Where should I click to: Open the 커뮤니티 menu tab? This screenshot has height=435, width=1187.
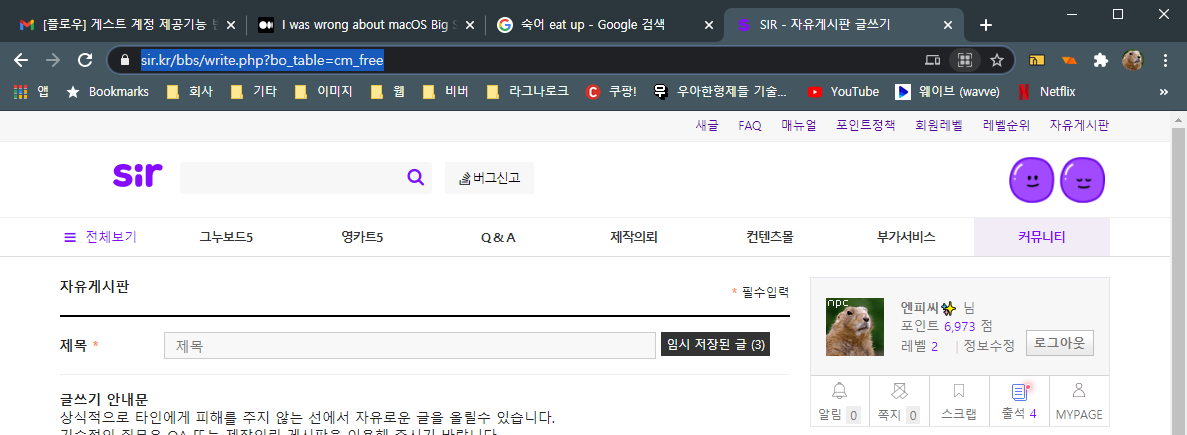[x=1041, y=237]
